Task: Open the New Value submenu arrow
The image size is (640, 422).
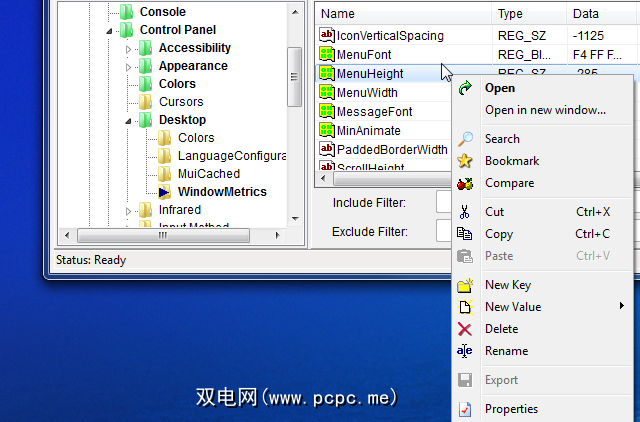Action: click(x=622, y=306)
